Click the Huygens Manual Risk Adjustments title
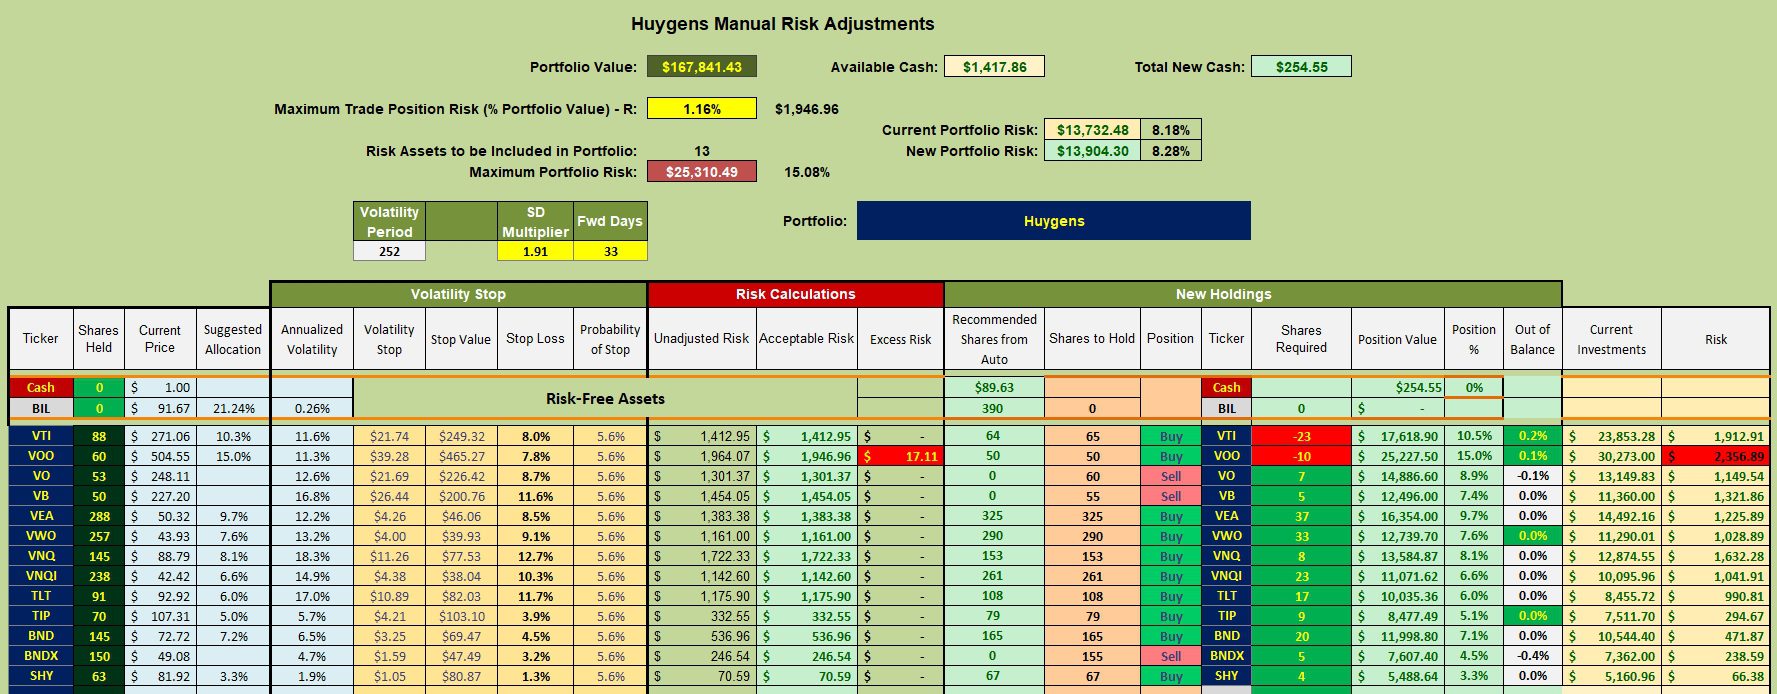This screenshot has width=1777, height=694. tap(783, 24)
